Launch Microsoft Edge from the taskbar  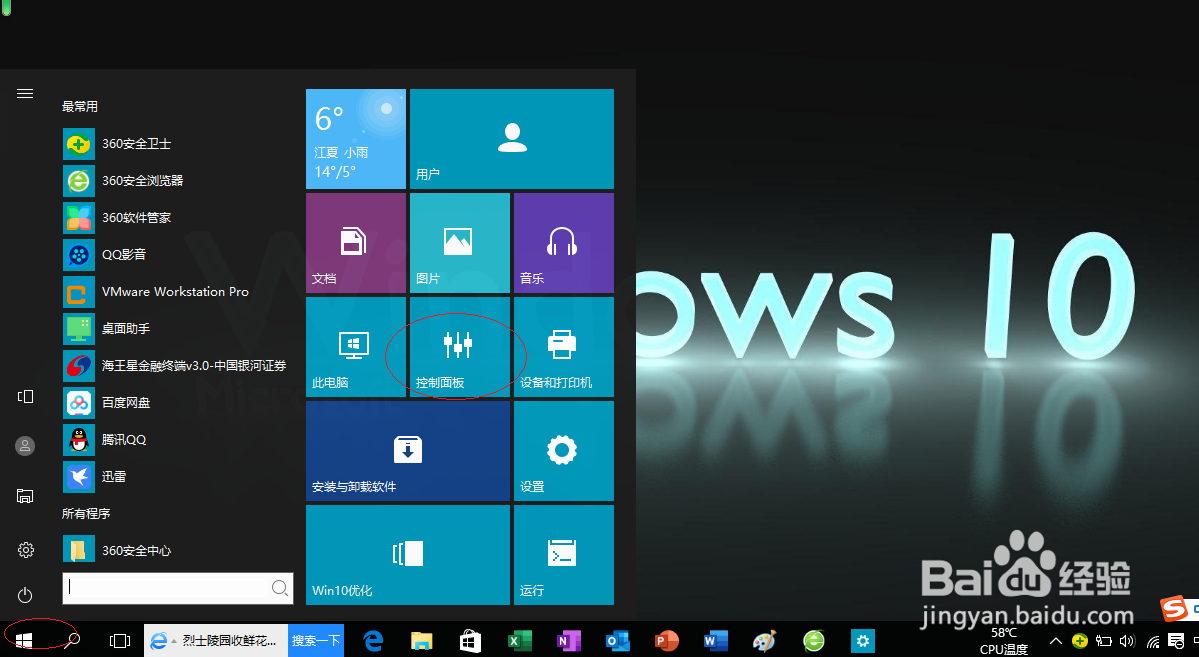click(372, 640)
